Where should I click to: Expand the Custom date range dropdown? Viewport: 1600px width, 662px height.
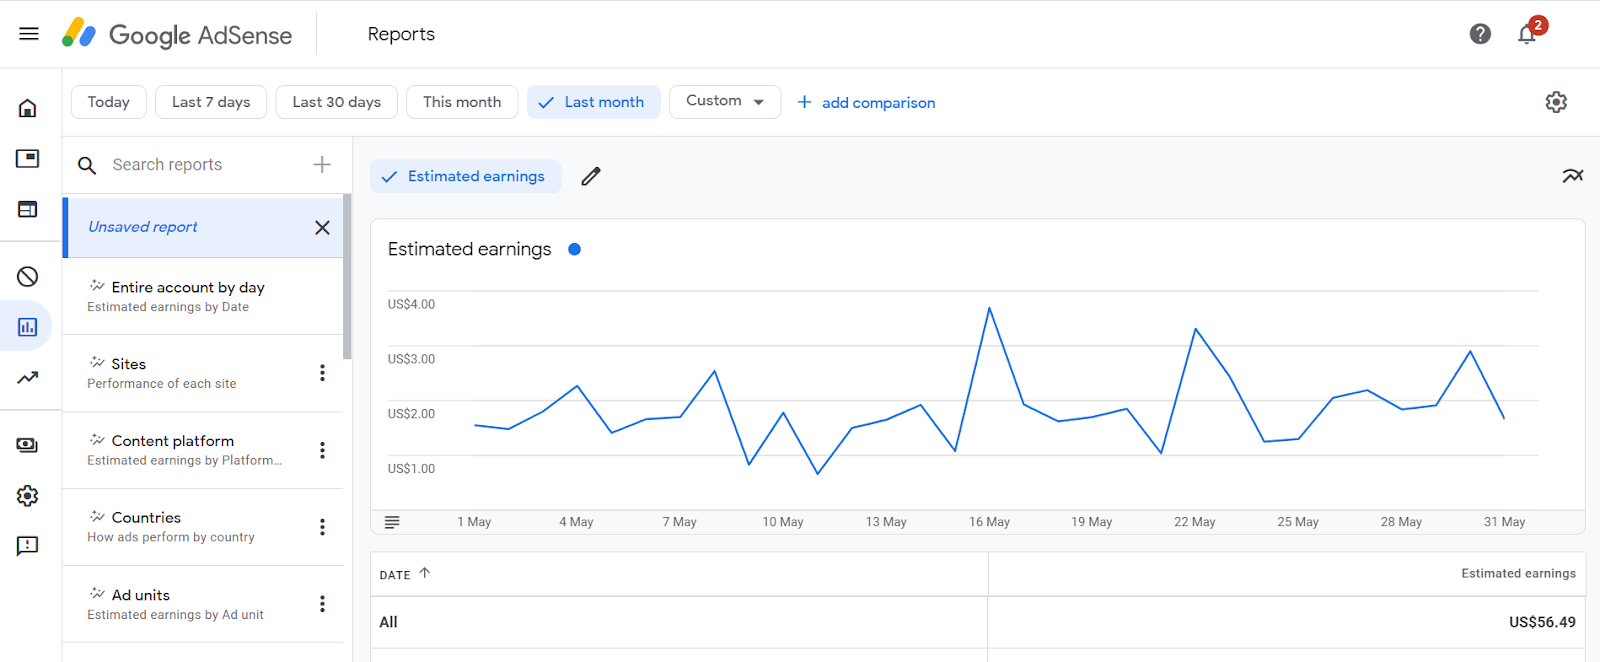[x=725, y=101]
